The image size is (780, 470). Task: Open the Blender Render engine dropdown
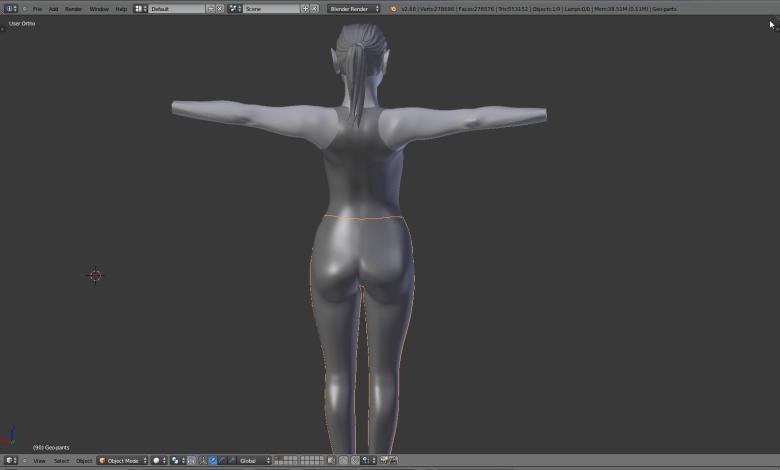click(x=354, y=9)
